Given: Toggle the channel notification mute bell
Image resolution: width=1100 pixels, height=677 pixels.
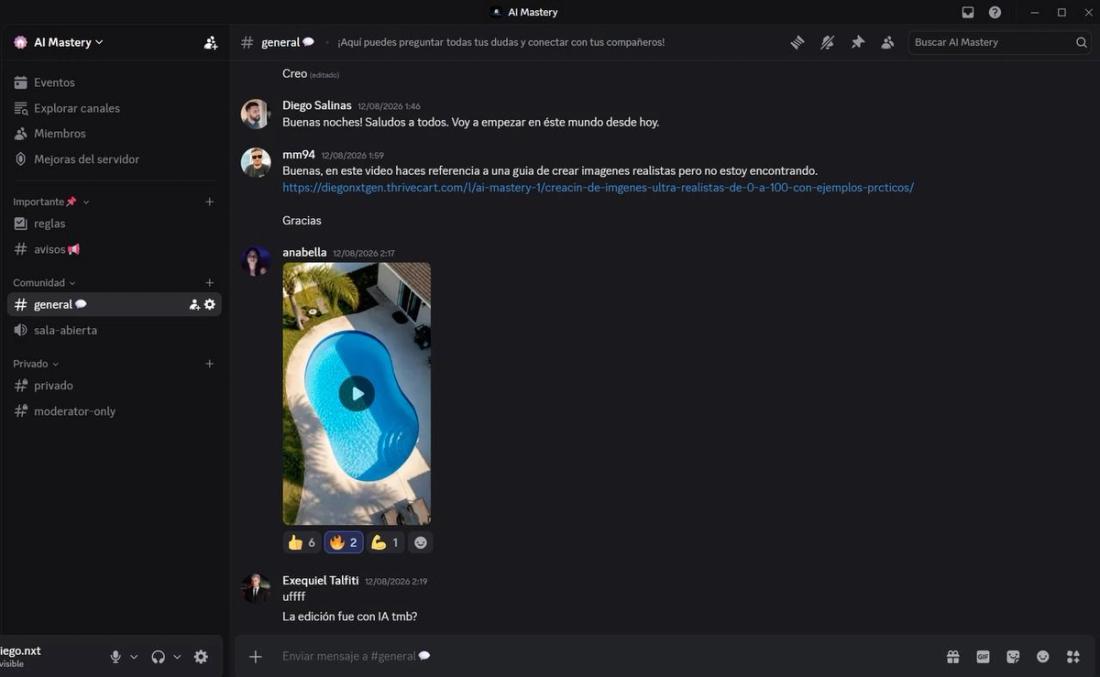Looking at the screenshot, I should [827, 42].
